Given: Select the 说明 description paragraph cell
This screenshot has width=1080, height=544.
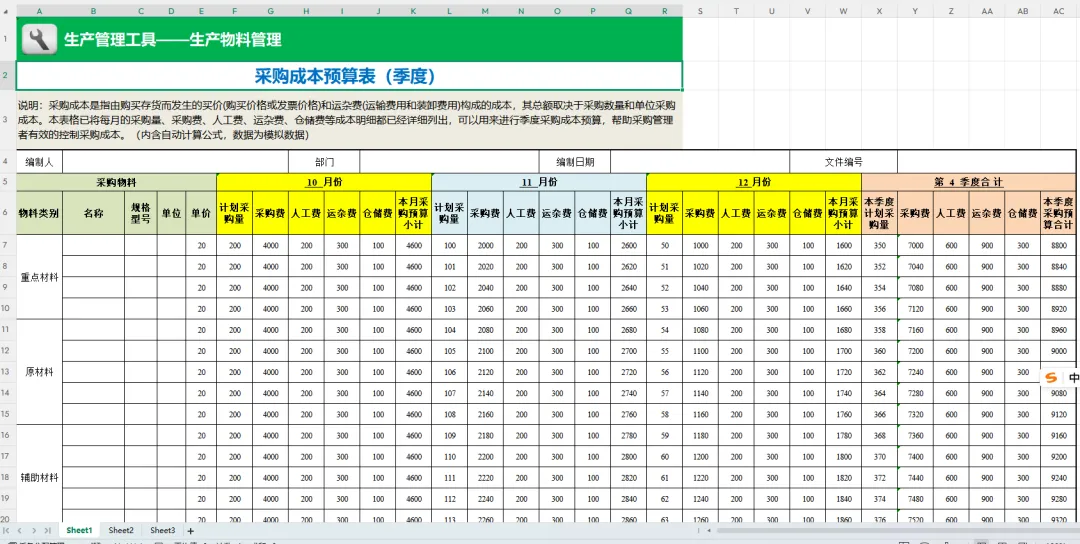Looking at the screenshot, I should pyautogui.click(x=349, y=121).
